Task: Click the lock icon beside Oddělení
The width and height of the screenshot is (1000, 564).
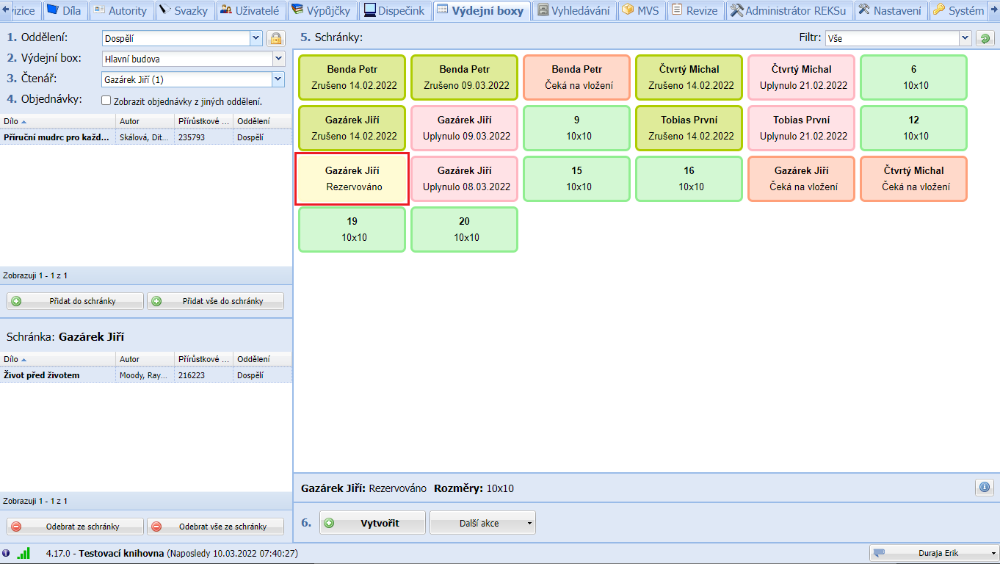Action: click(275, 38)
